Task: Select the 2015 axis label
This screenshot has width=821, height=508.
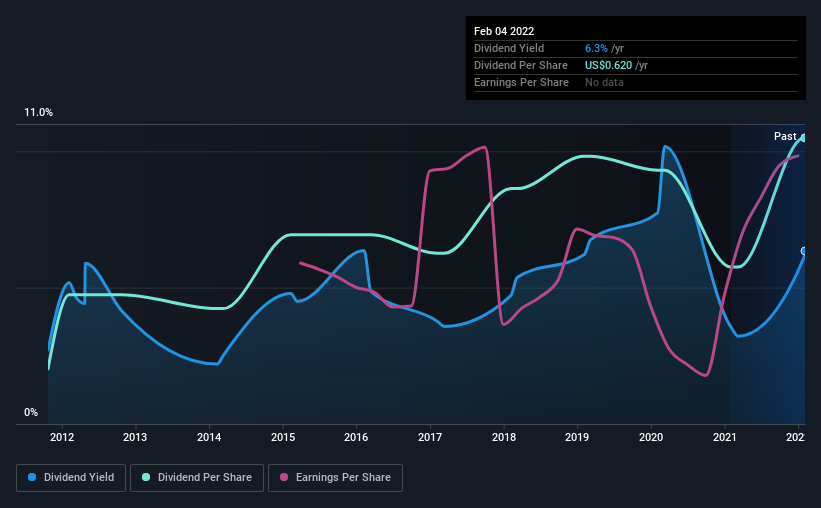Action: point(283,437)
